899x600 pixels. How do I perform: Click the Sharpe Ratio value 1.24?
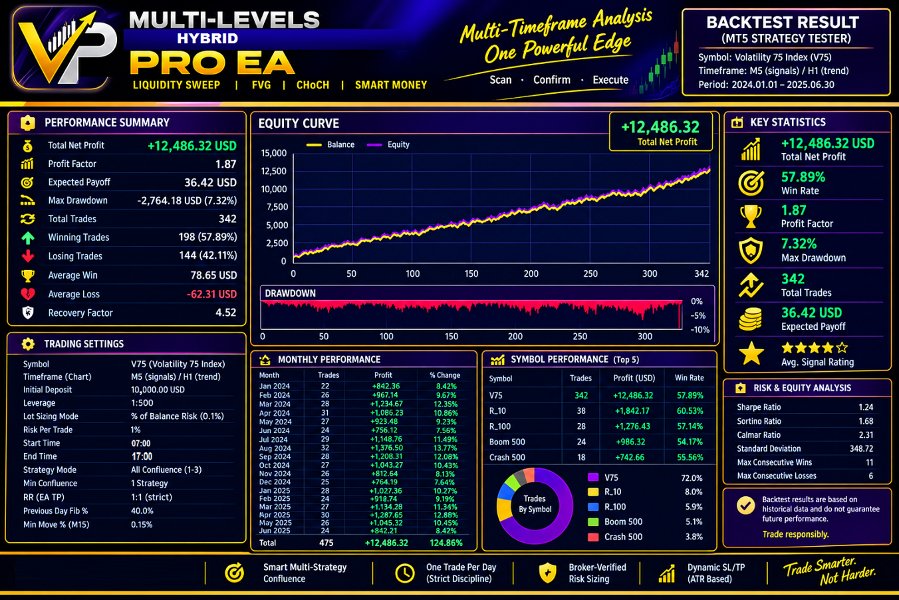point(866,407)
